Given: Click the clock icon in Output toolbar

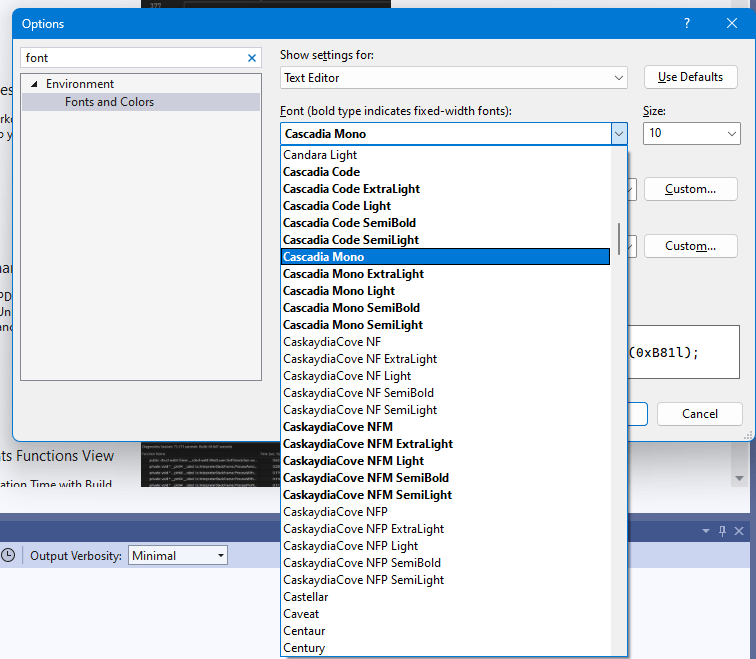Looking at the screenshot, I should coord(8,555).
